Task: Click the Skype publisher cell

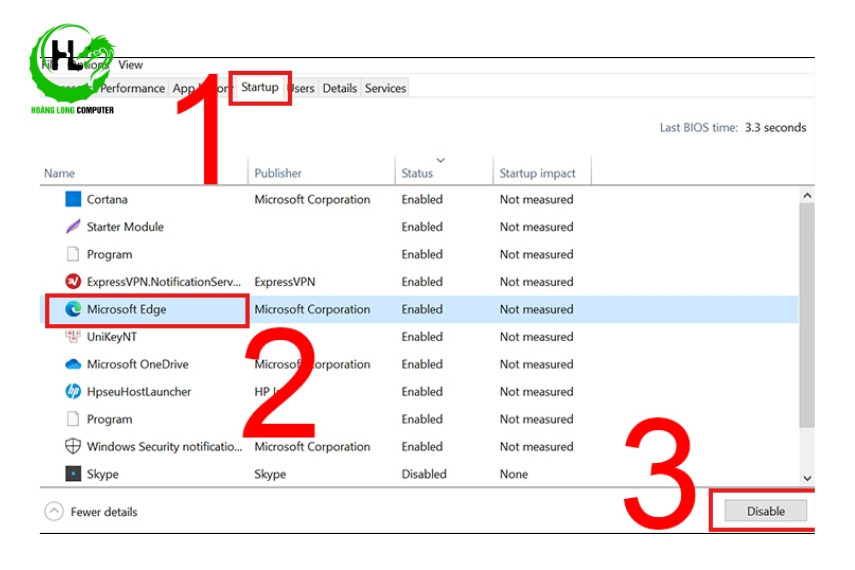Action: 270,474
